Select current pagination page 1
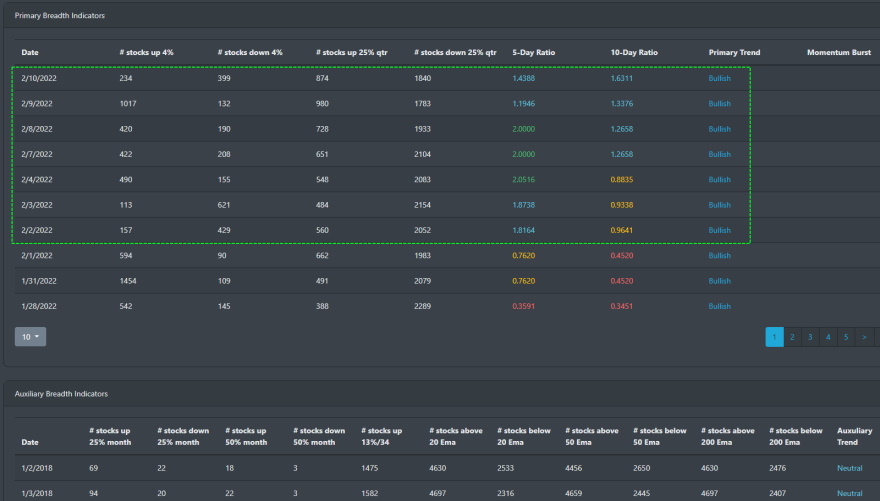 click(774, 337)
